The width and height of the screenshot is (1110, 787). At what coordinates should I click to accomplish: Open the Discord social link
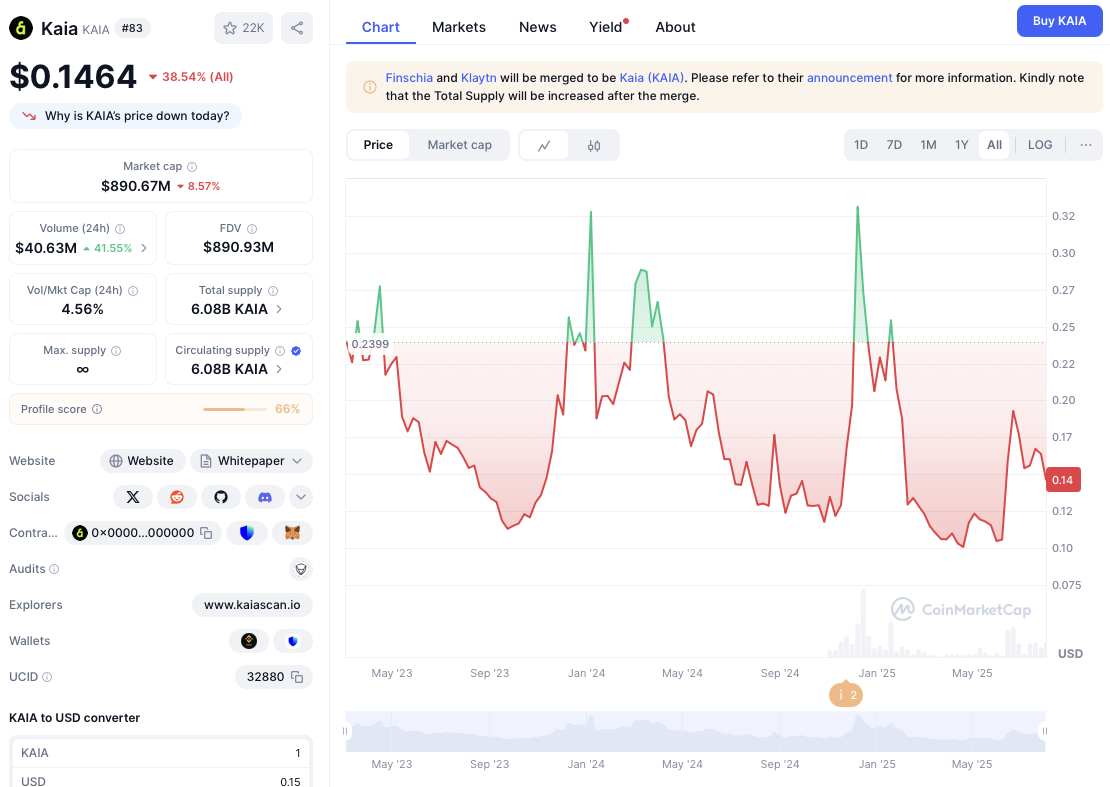coord(265,497)
